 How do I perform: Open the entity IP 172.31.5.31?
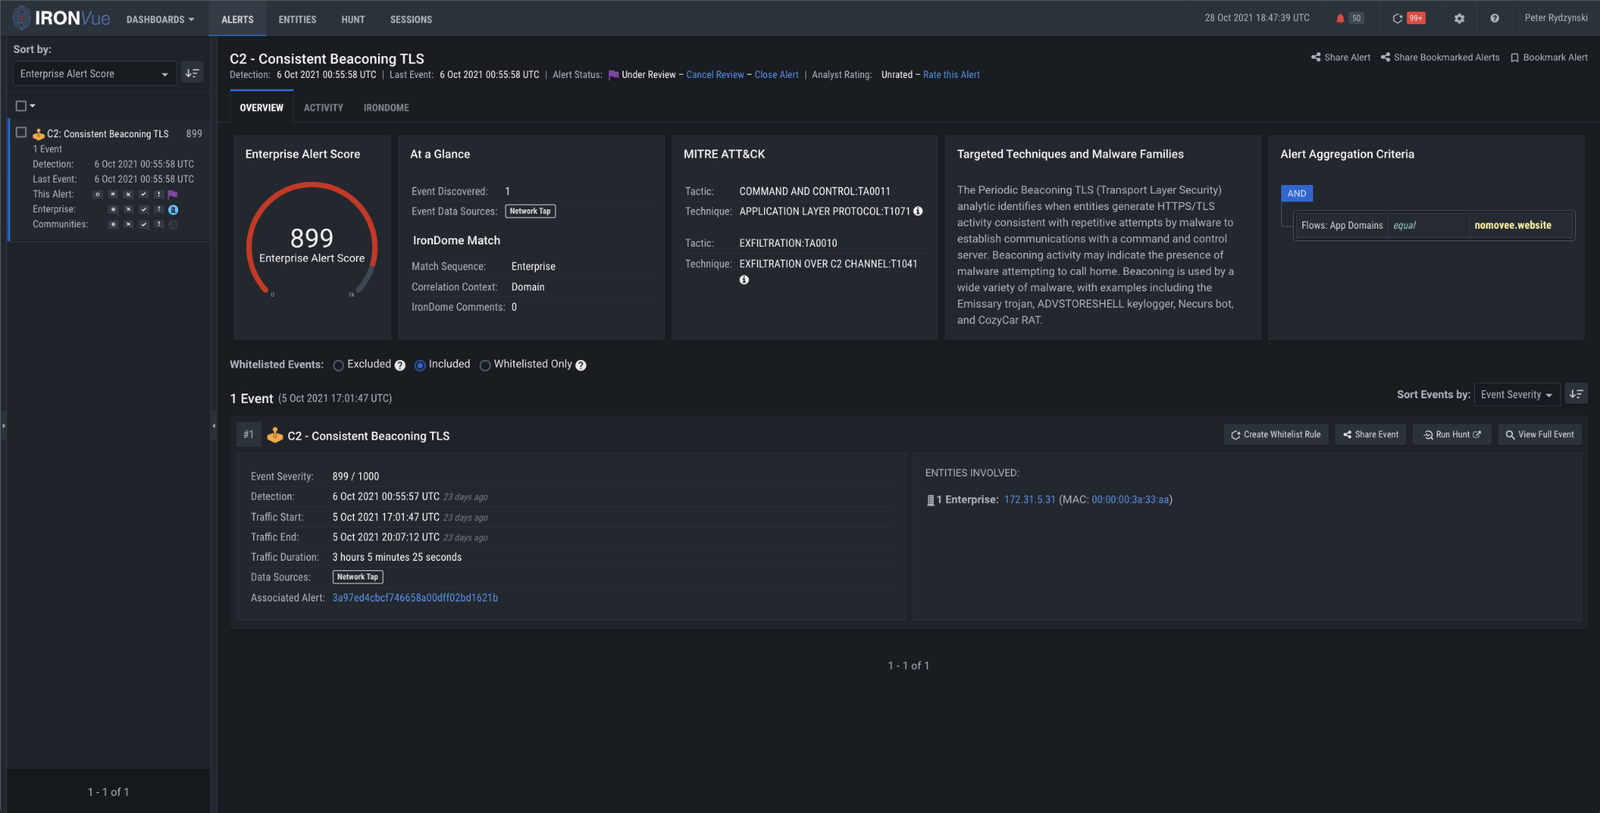coord(1029,500)
